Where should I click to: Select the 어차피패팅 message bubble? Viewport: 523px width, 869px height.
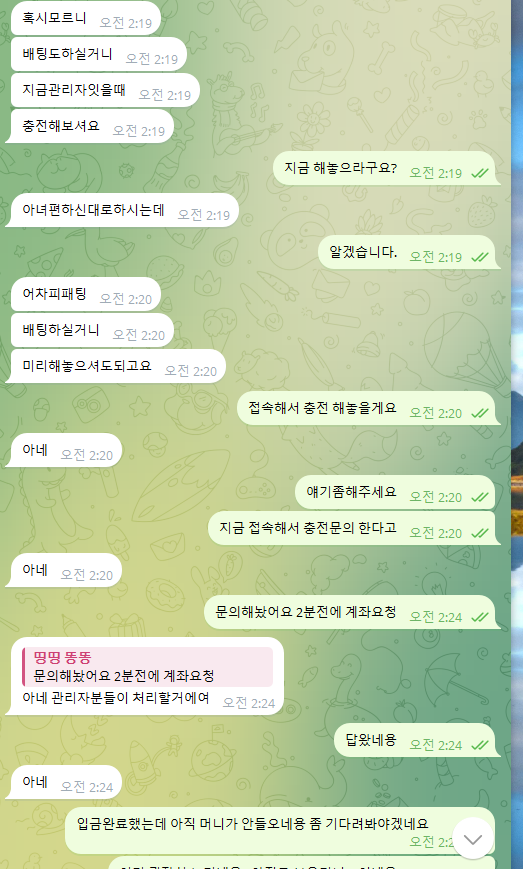(x=86, y=294)
